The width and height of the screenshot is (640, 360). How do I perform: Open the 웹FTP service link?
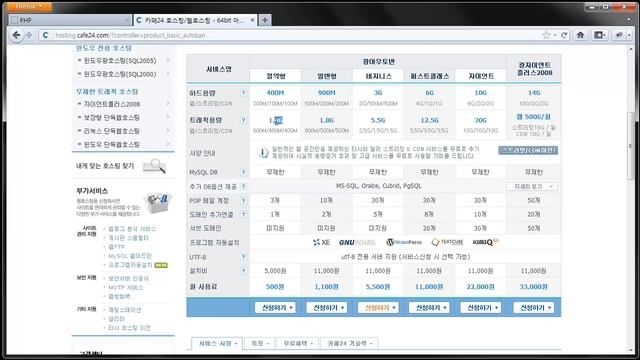pyautogui.click(x=116, y=247)
